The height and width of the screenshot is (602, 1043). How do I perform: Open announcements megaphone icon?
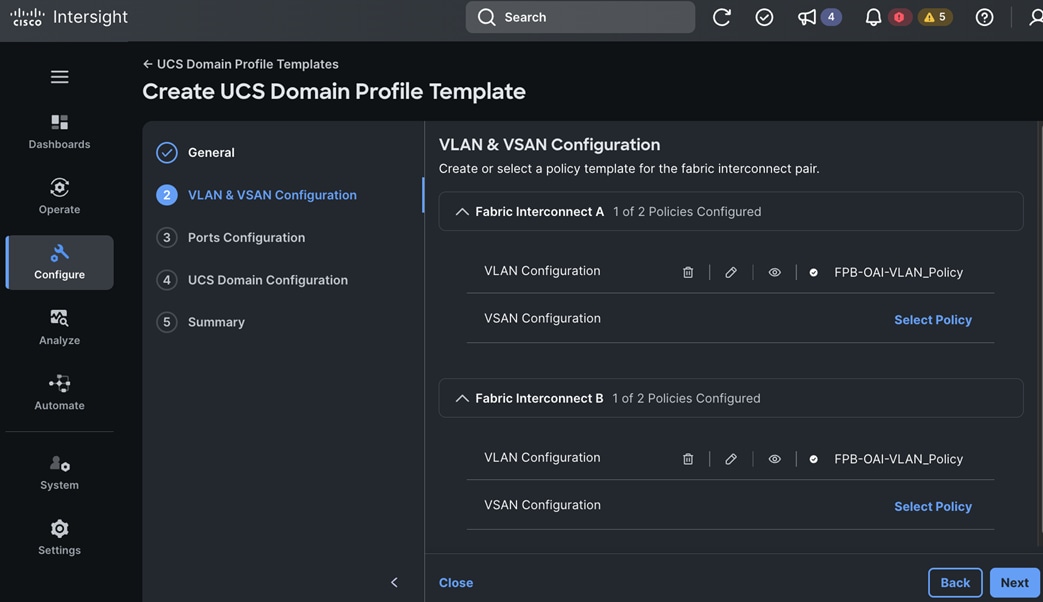coord(806,17)
